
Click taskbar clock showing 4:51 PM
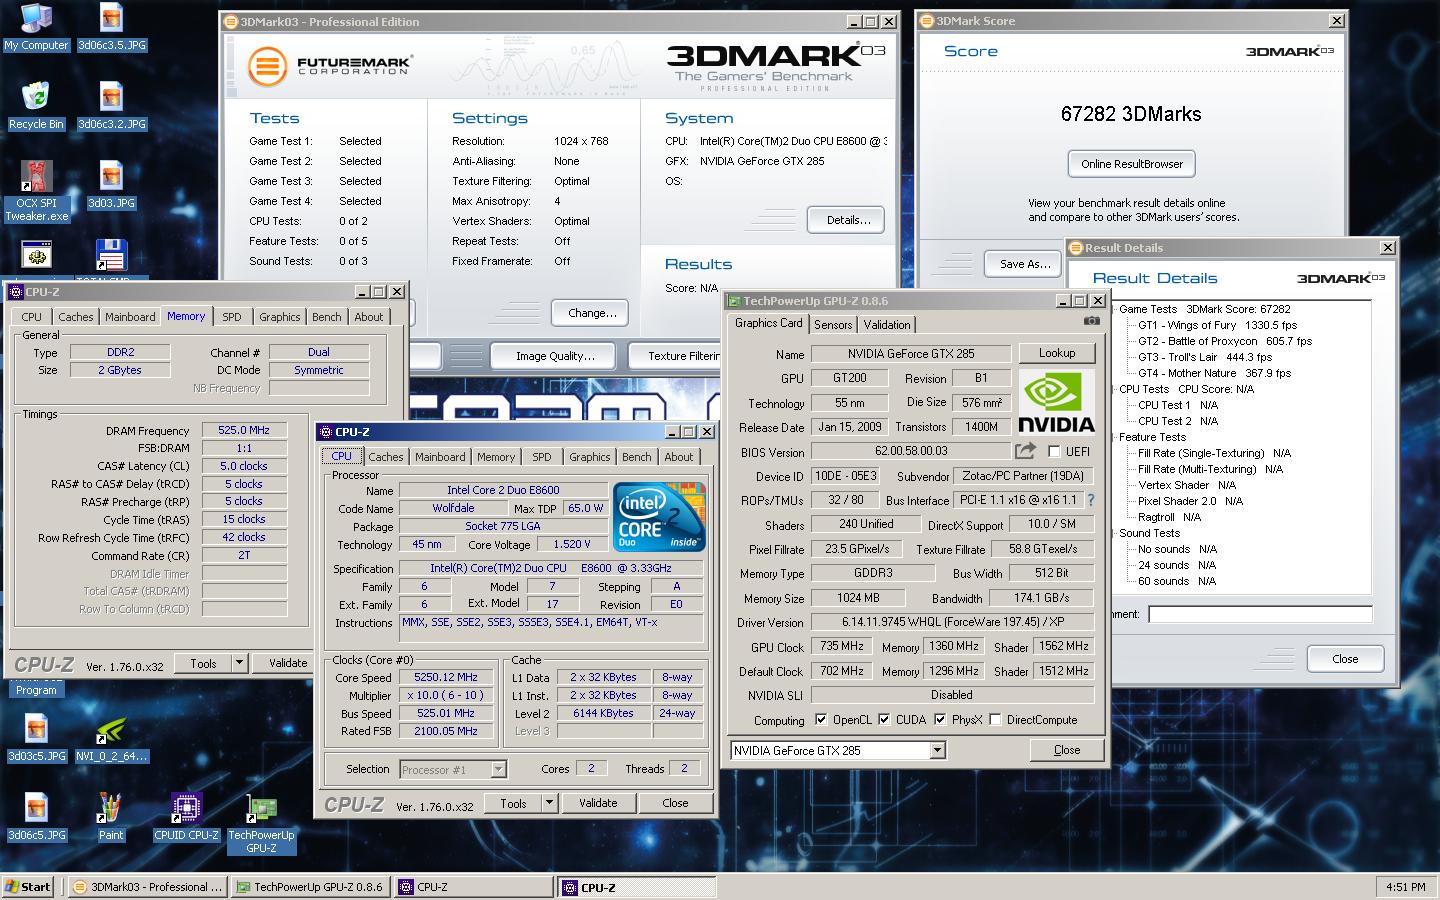[x=1405, y=887]
